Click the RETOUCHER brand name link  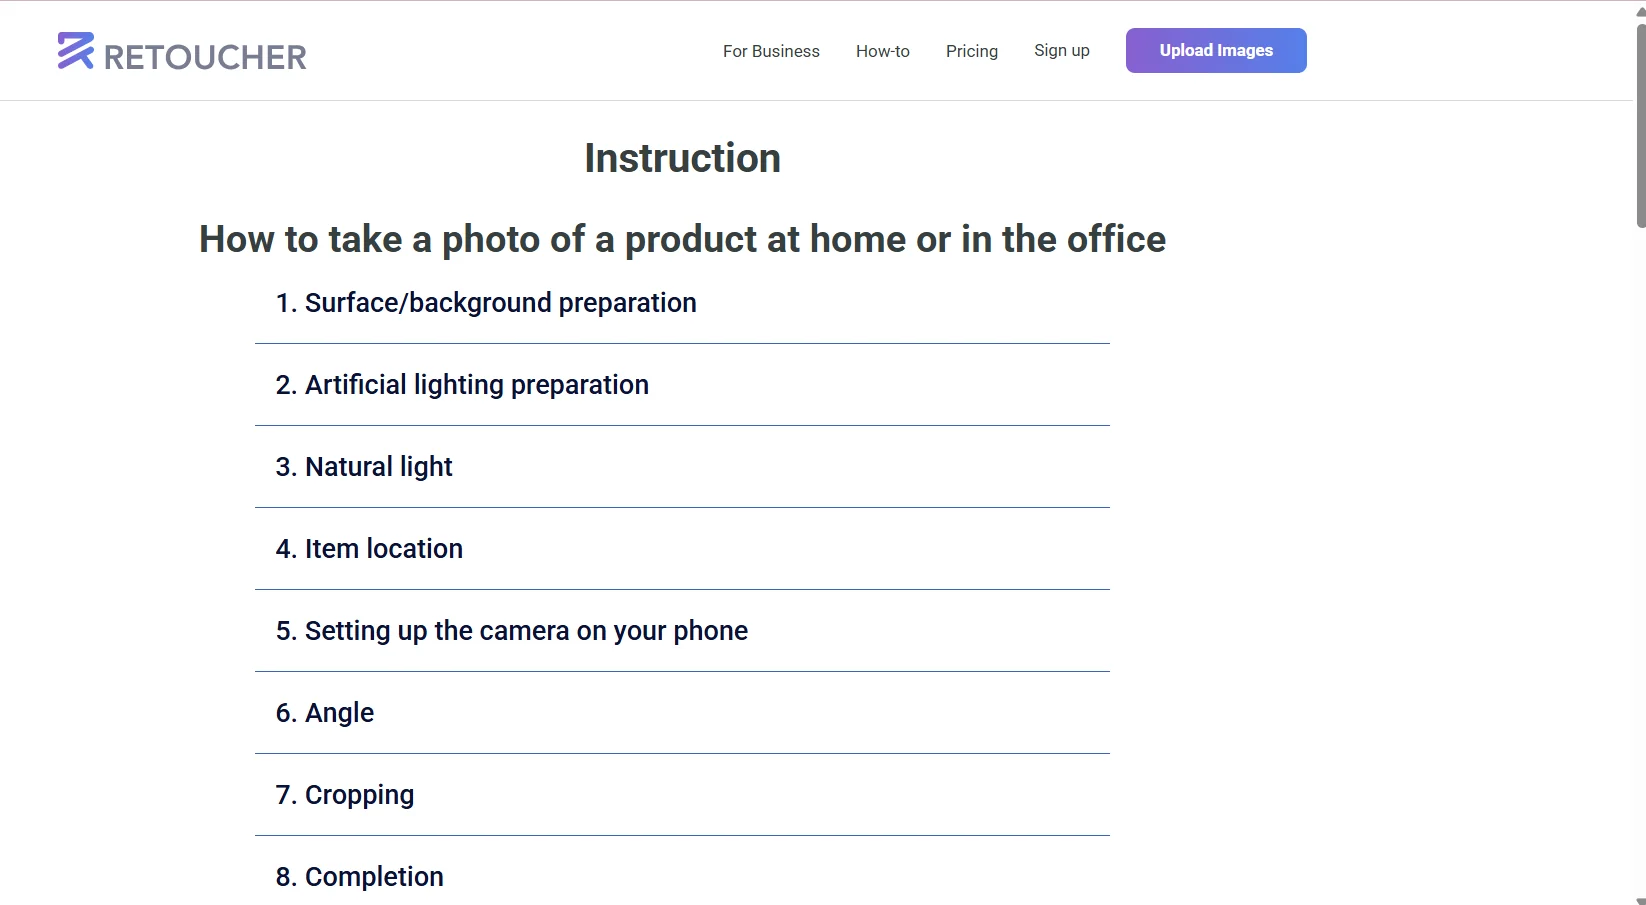(x=205, y=56)
